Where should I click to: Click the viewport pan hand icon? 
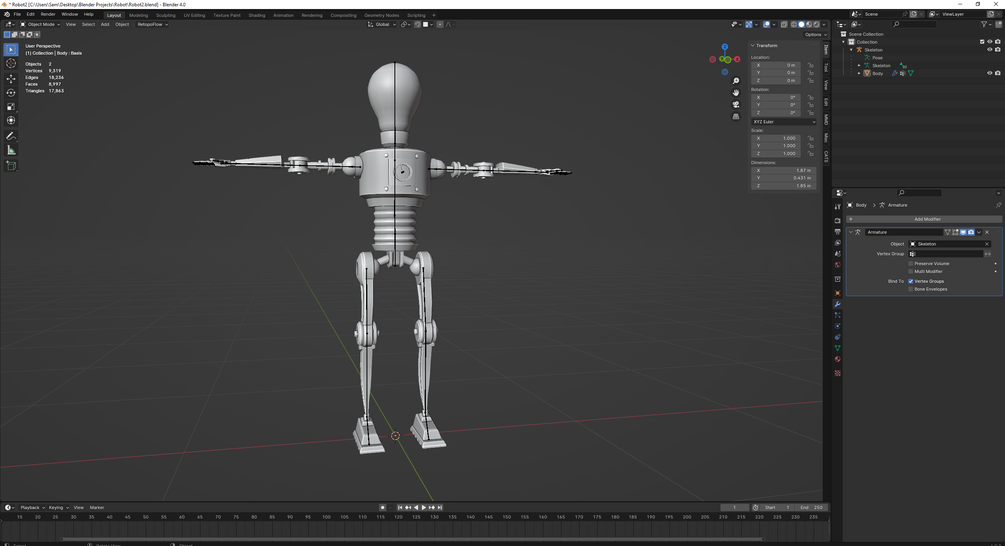coord(736,92)
